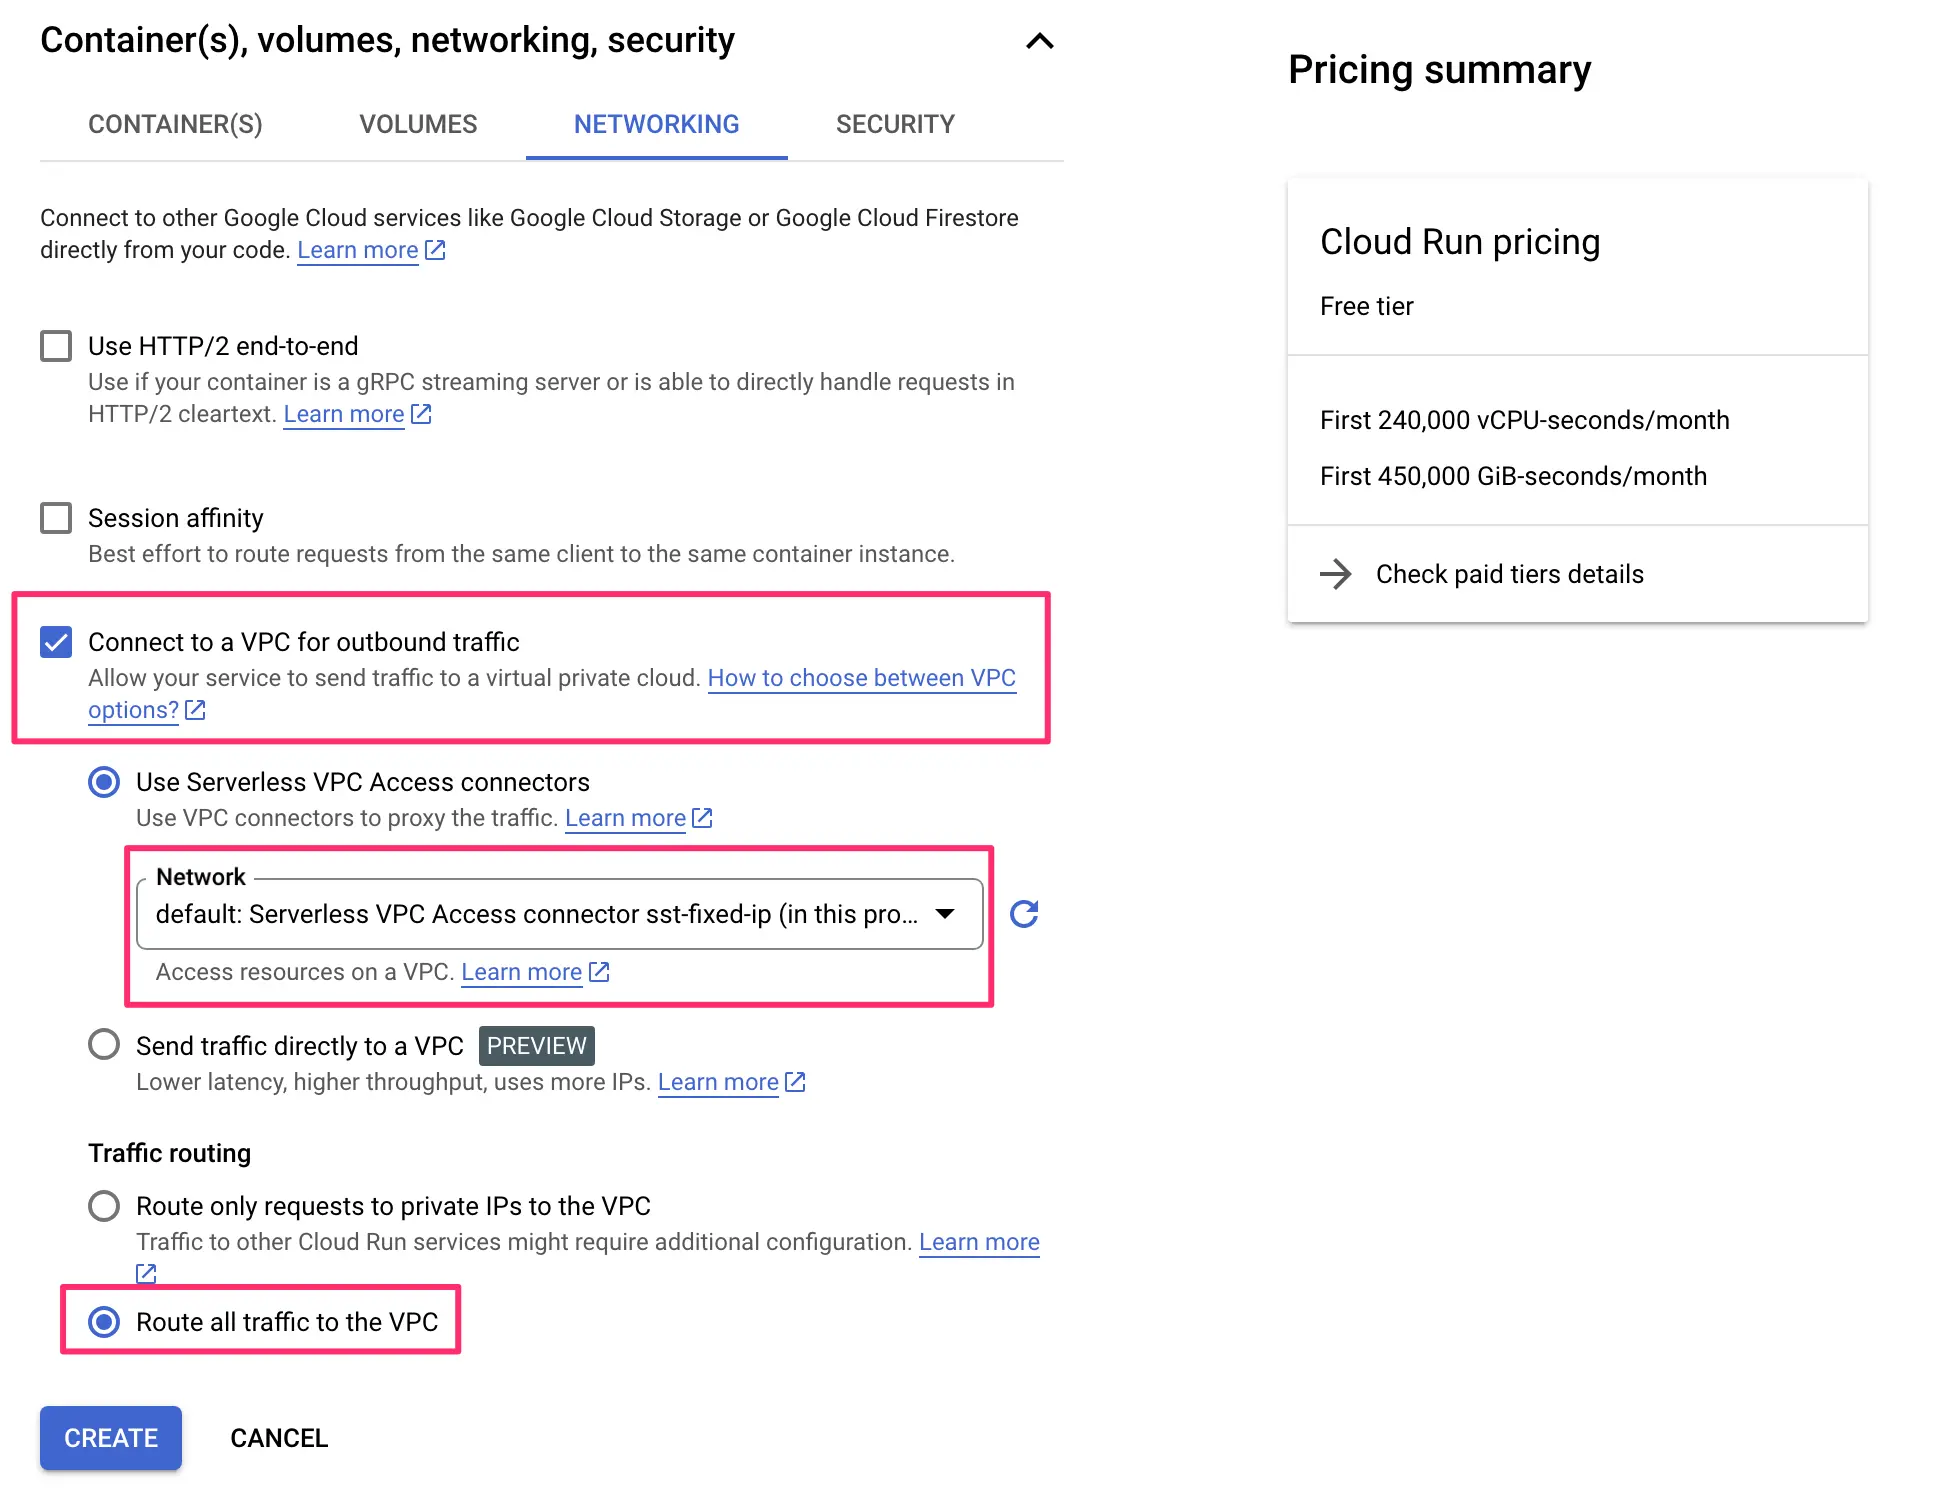
Task: Collapse the Container(s), volumes, networking, security section
Action: [1040, 41]
